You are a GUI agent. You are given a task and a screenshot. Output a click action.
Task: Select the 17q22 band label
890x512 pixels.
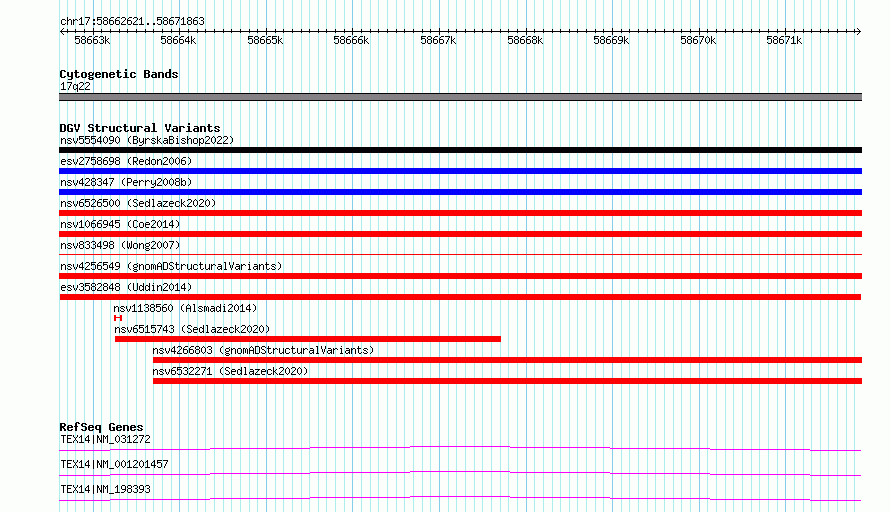(75, 86)
